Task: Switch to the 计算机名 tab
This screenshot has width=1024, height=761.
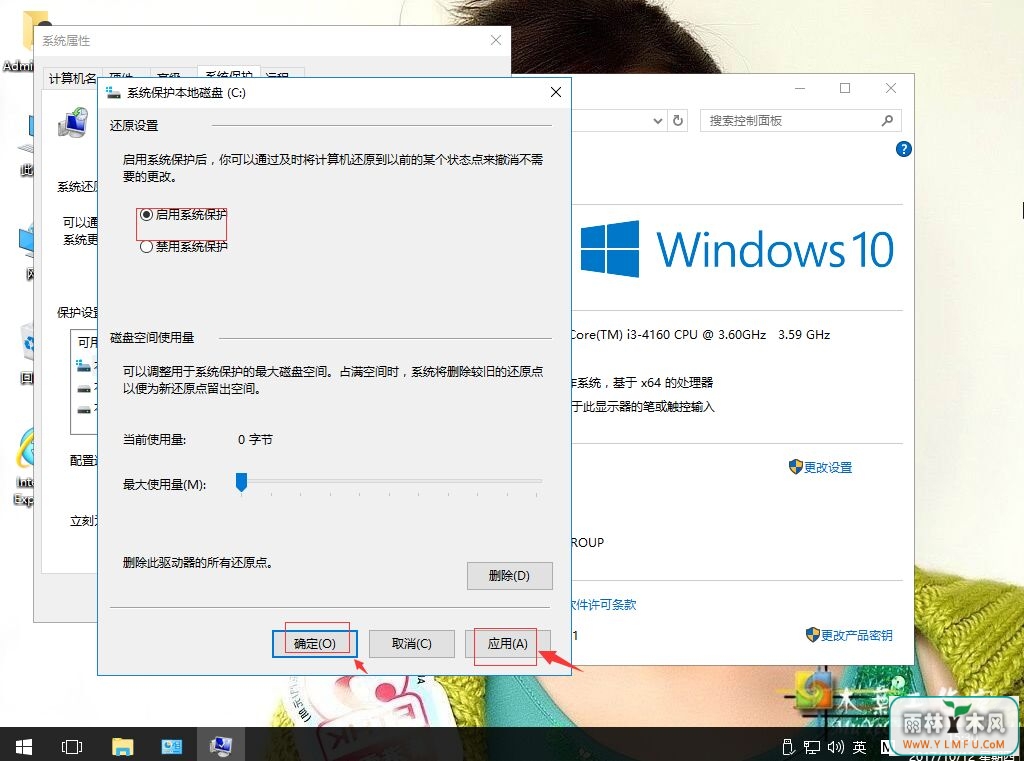Action: pyautogui.click(x=72, y=78)
